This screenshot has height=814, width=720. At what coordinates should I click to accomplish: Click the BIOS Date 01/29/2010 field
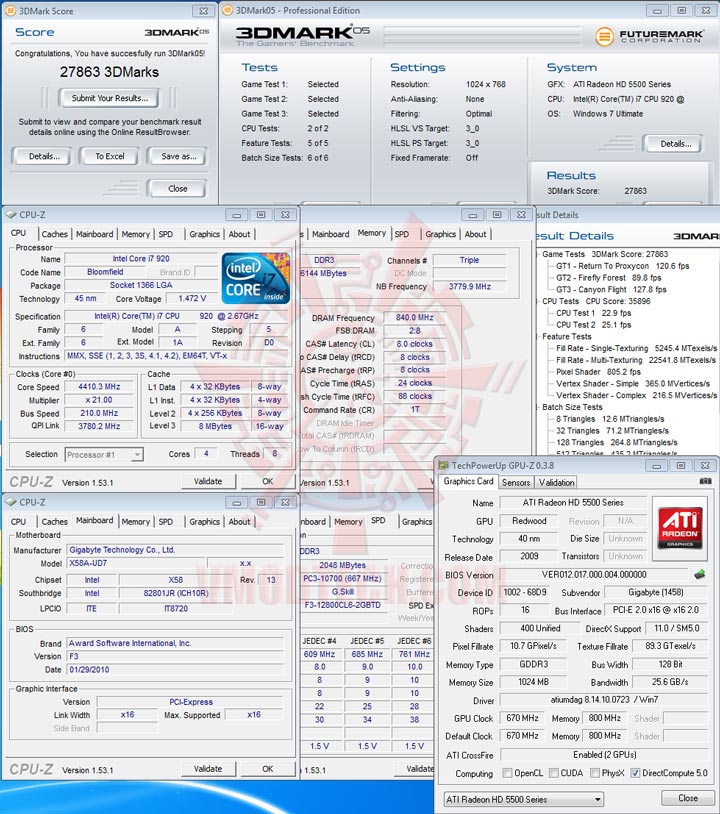(175, 670)
